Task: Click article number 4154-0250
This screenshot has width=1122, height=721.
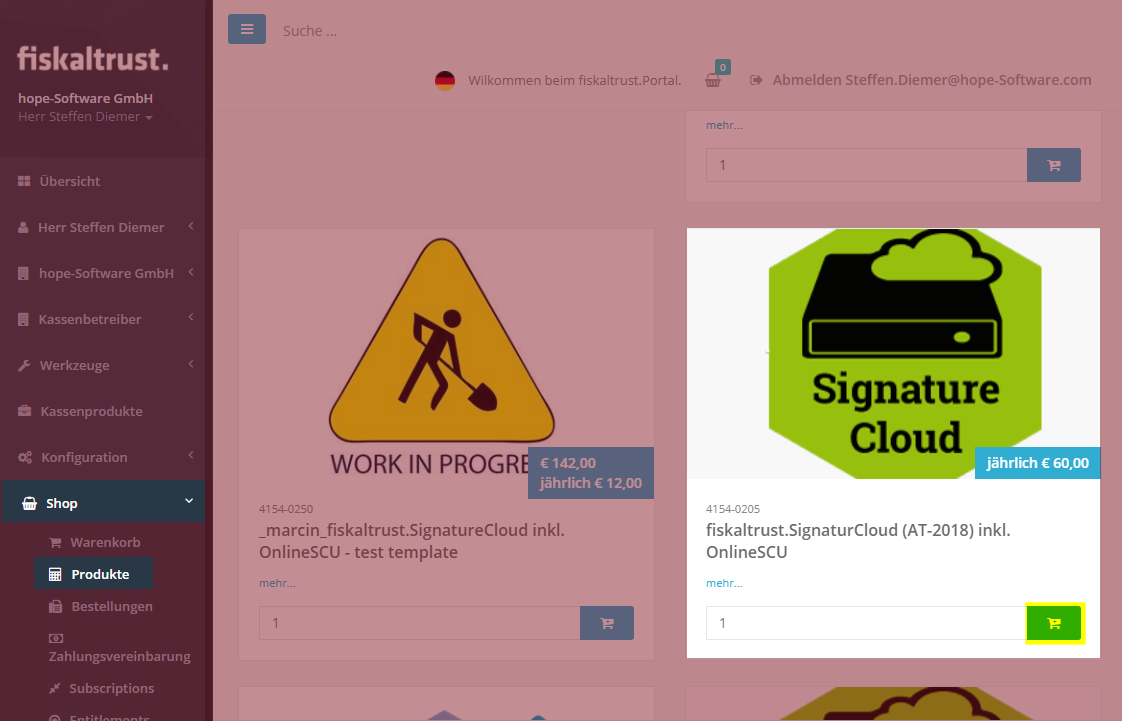Action: pyautogui.click(x=286, y=509)
